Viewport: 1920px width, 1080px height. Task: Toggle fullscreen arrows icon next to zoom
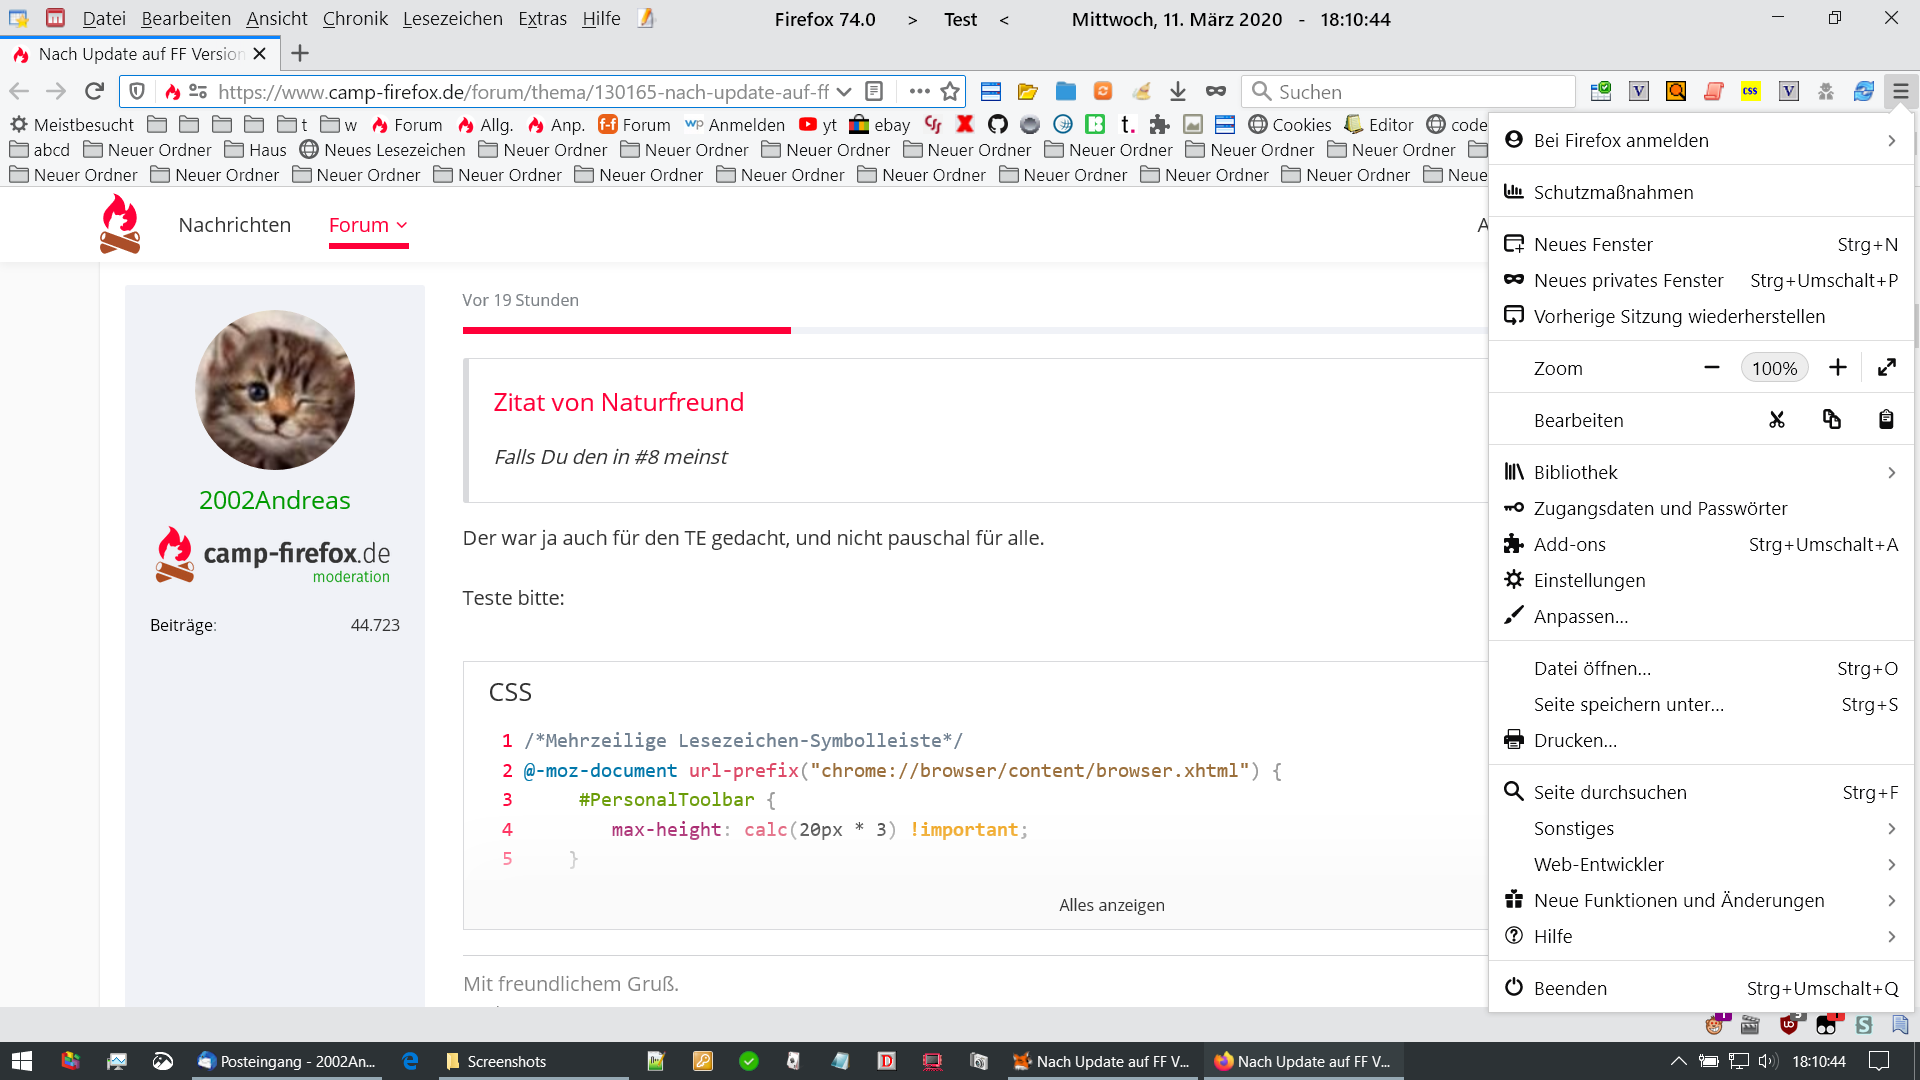click(x=1887, y=368)
